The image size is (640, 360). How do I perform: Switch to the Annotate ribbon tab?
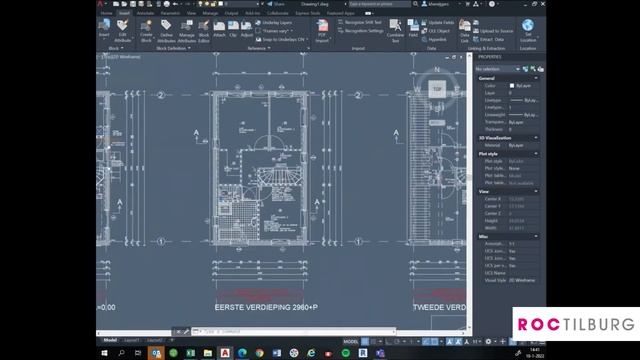pos(145,13)
